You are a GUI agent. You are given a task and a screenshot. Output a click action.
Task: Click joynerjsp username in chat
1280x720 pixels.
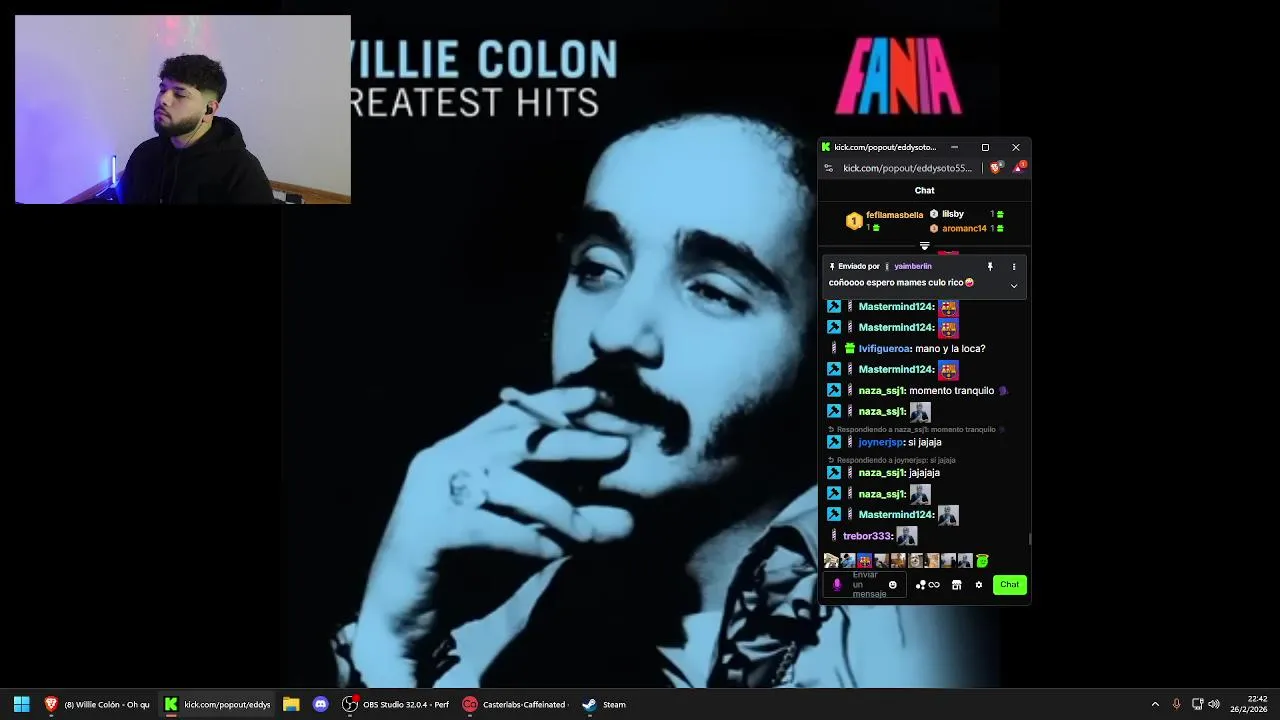880,442
